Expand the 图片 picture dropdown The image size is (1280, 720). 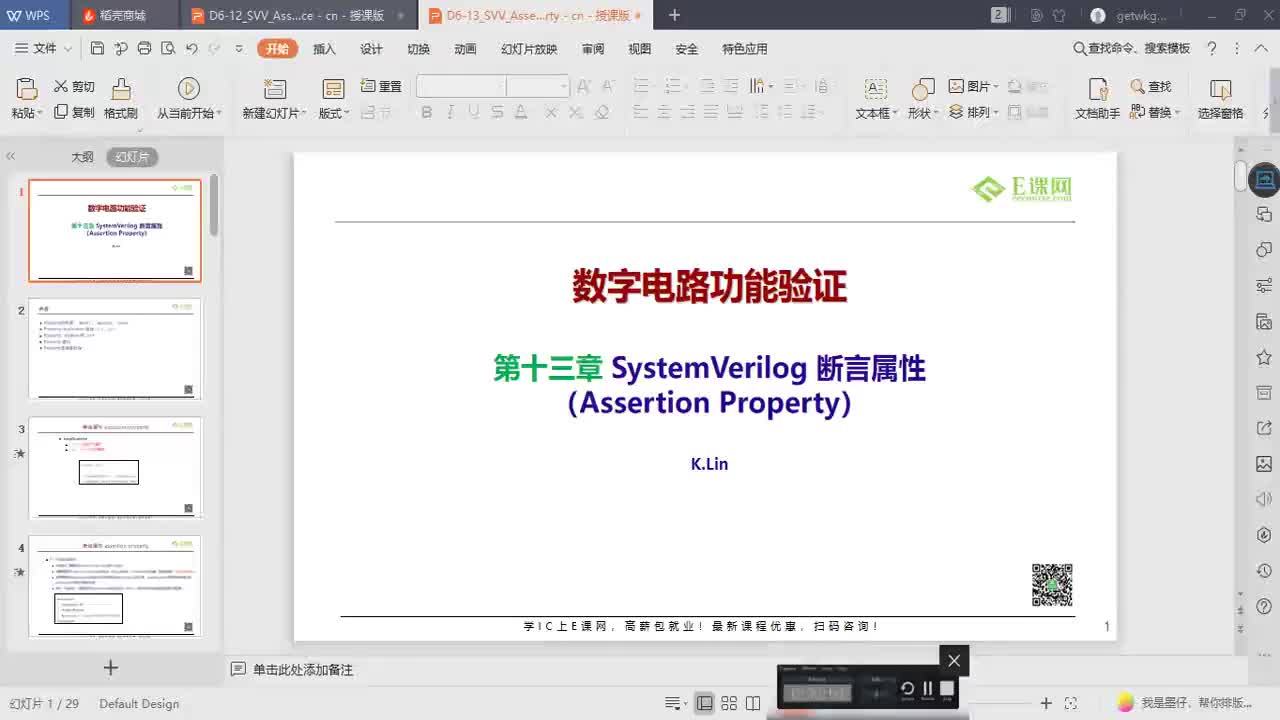[x=996, y=87]
